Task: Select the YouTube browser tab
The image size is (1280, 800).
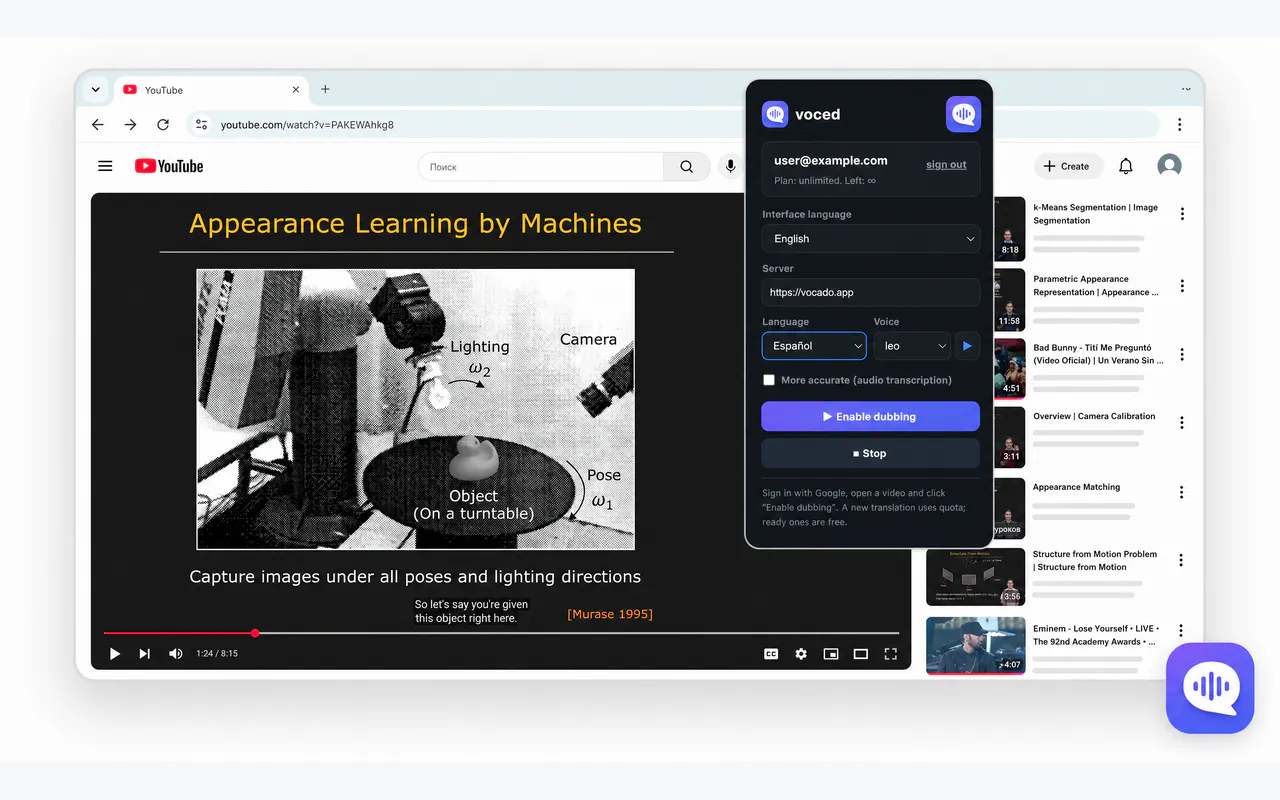Action: (x=212, y=90)
